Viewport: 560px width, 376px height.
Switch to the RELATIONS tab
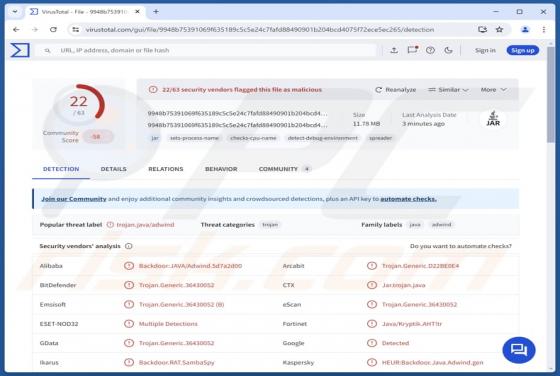166,169
